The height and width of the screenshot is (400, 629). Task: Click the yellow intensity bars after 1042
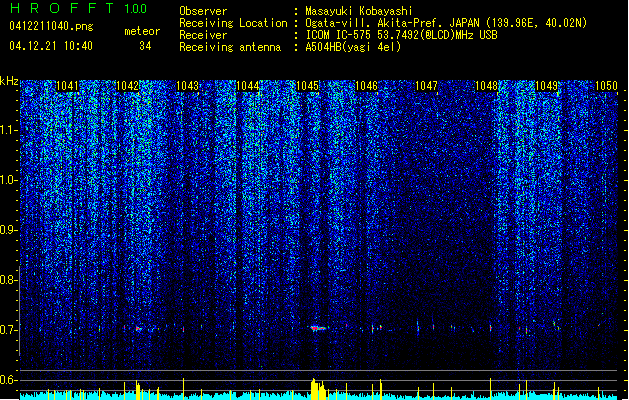[x=138, y=390]
